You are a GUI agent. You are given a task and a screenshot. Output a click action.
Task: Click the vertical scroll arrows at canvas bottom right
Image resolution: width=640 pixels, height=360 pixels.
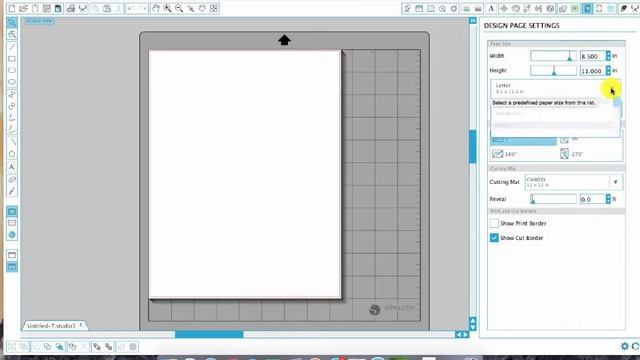473,324
